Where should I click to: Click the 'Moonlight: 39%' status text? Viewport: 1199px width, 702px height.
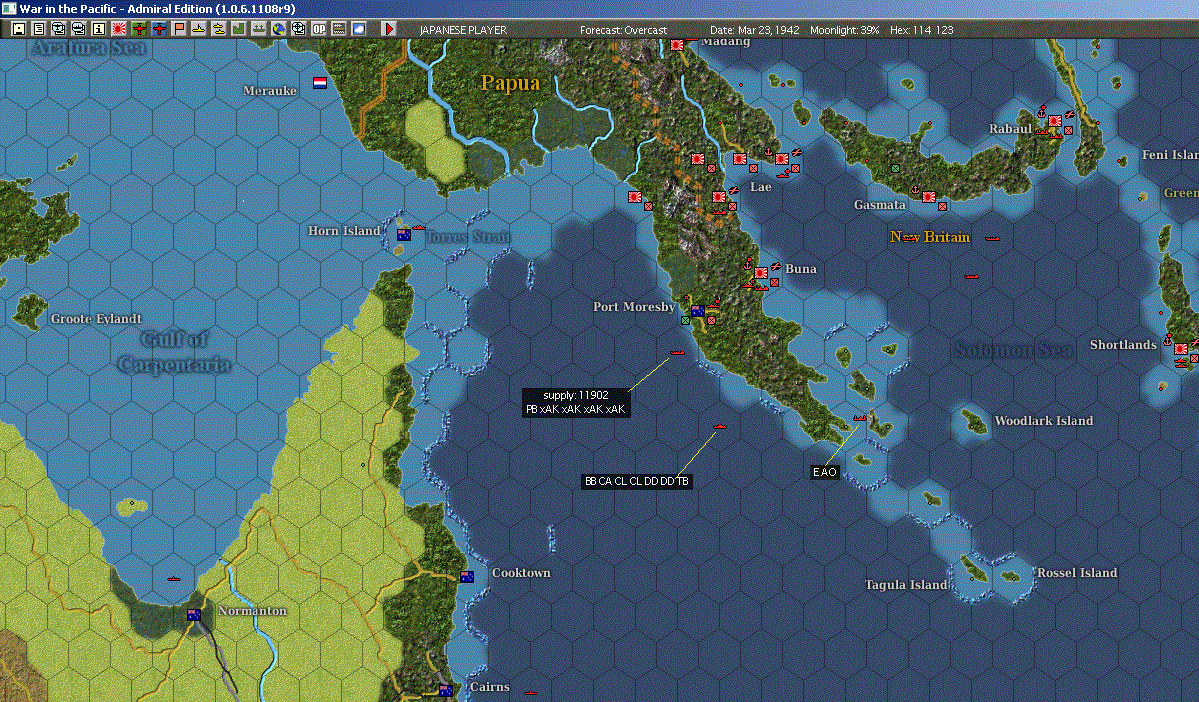click(845, 30)
